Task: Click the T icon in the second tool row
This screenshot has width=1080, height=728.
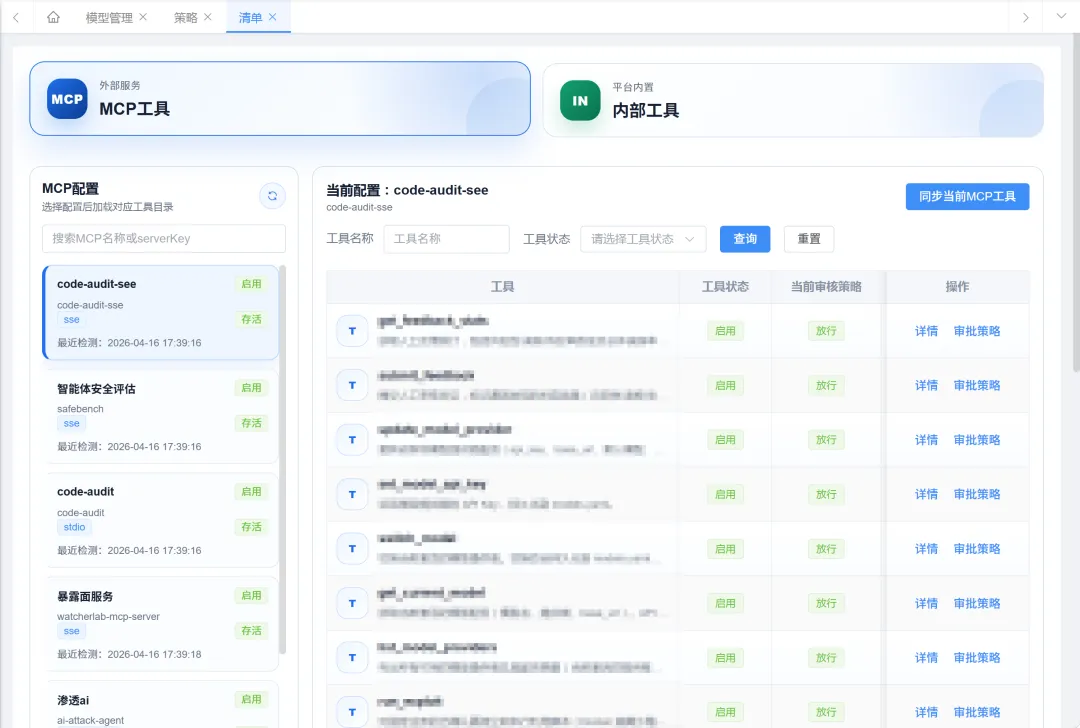Action: coord(352,386)
